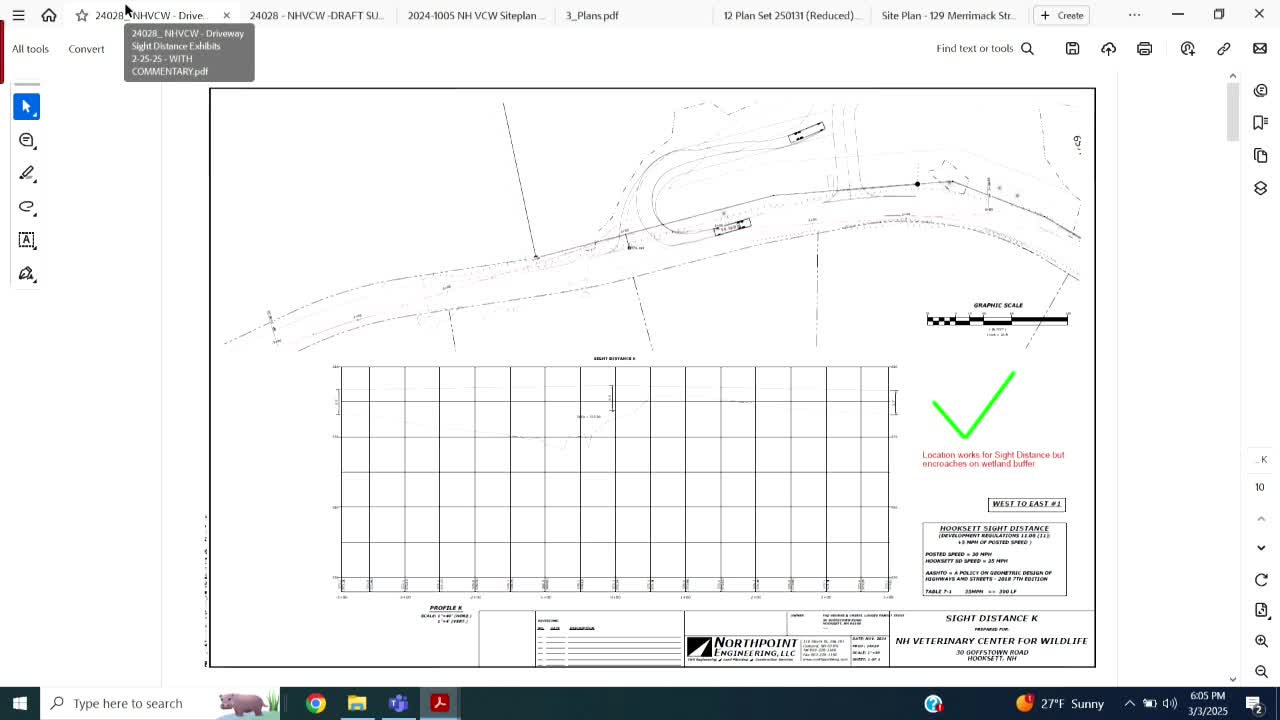1280x720 pixels.
Task: Click the magnifier search icon
Action: tap(1027, 48)
